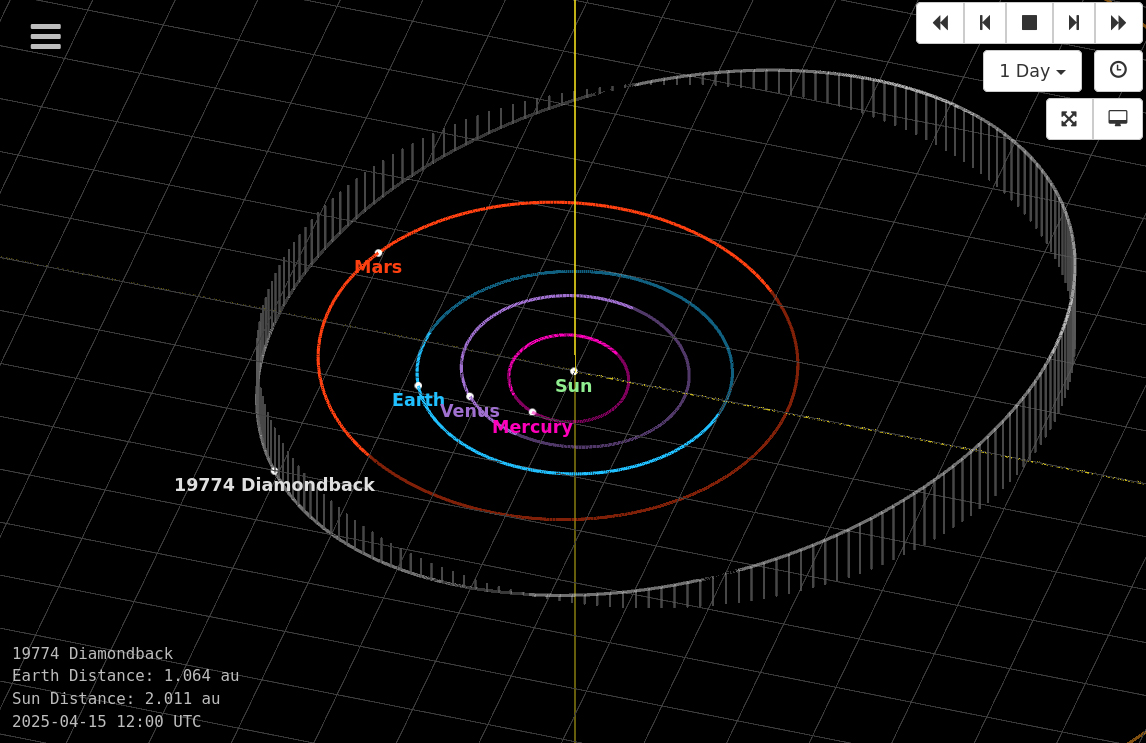
Task: Stop the orbit simulation playback
Action: pos(1029,22)
